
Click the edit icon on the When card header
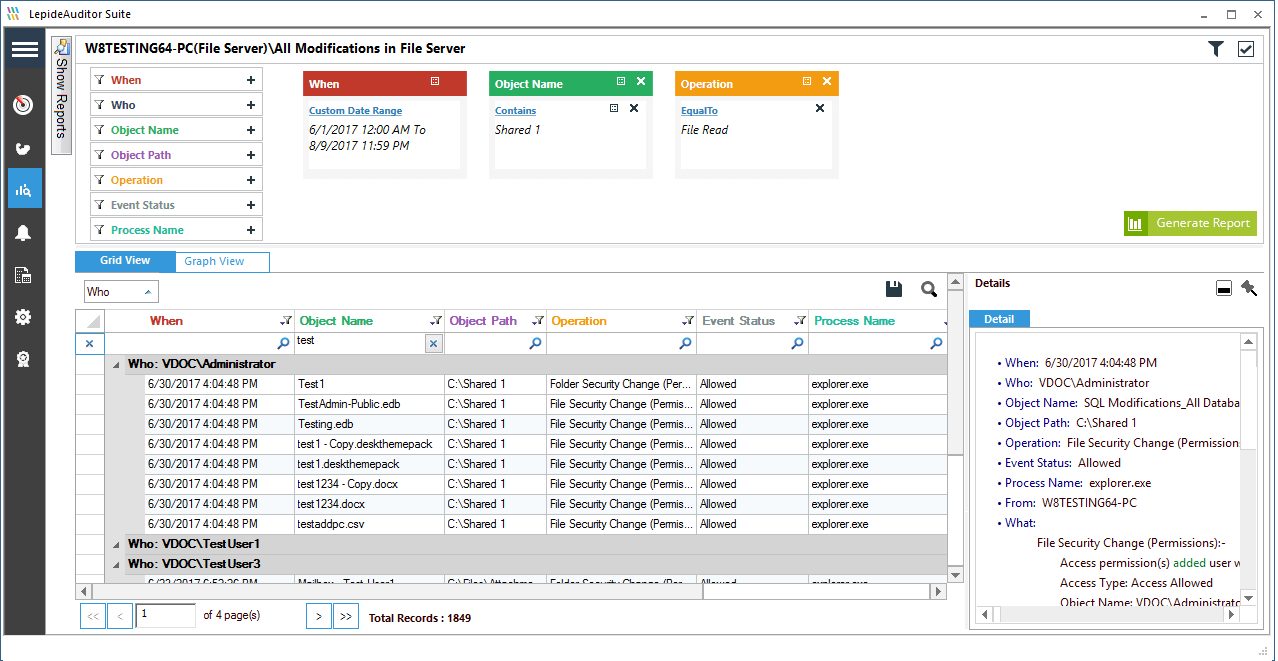435,82
